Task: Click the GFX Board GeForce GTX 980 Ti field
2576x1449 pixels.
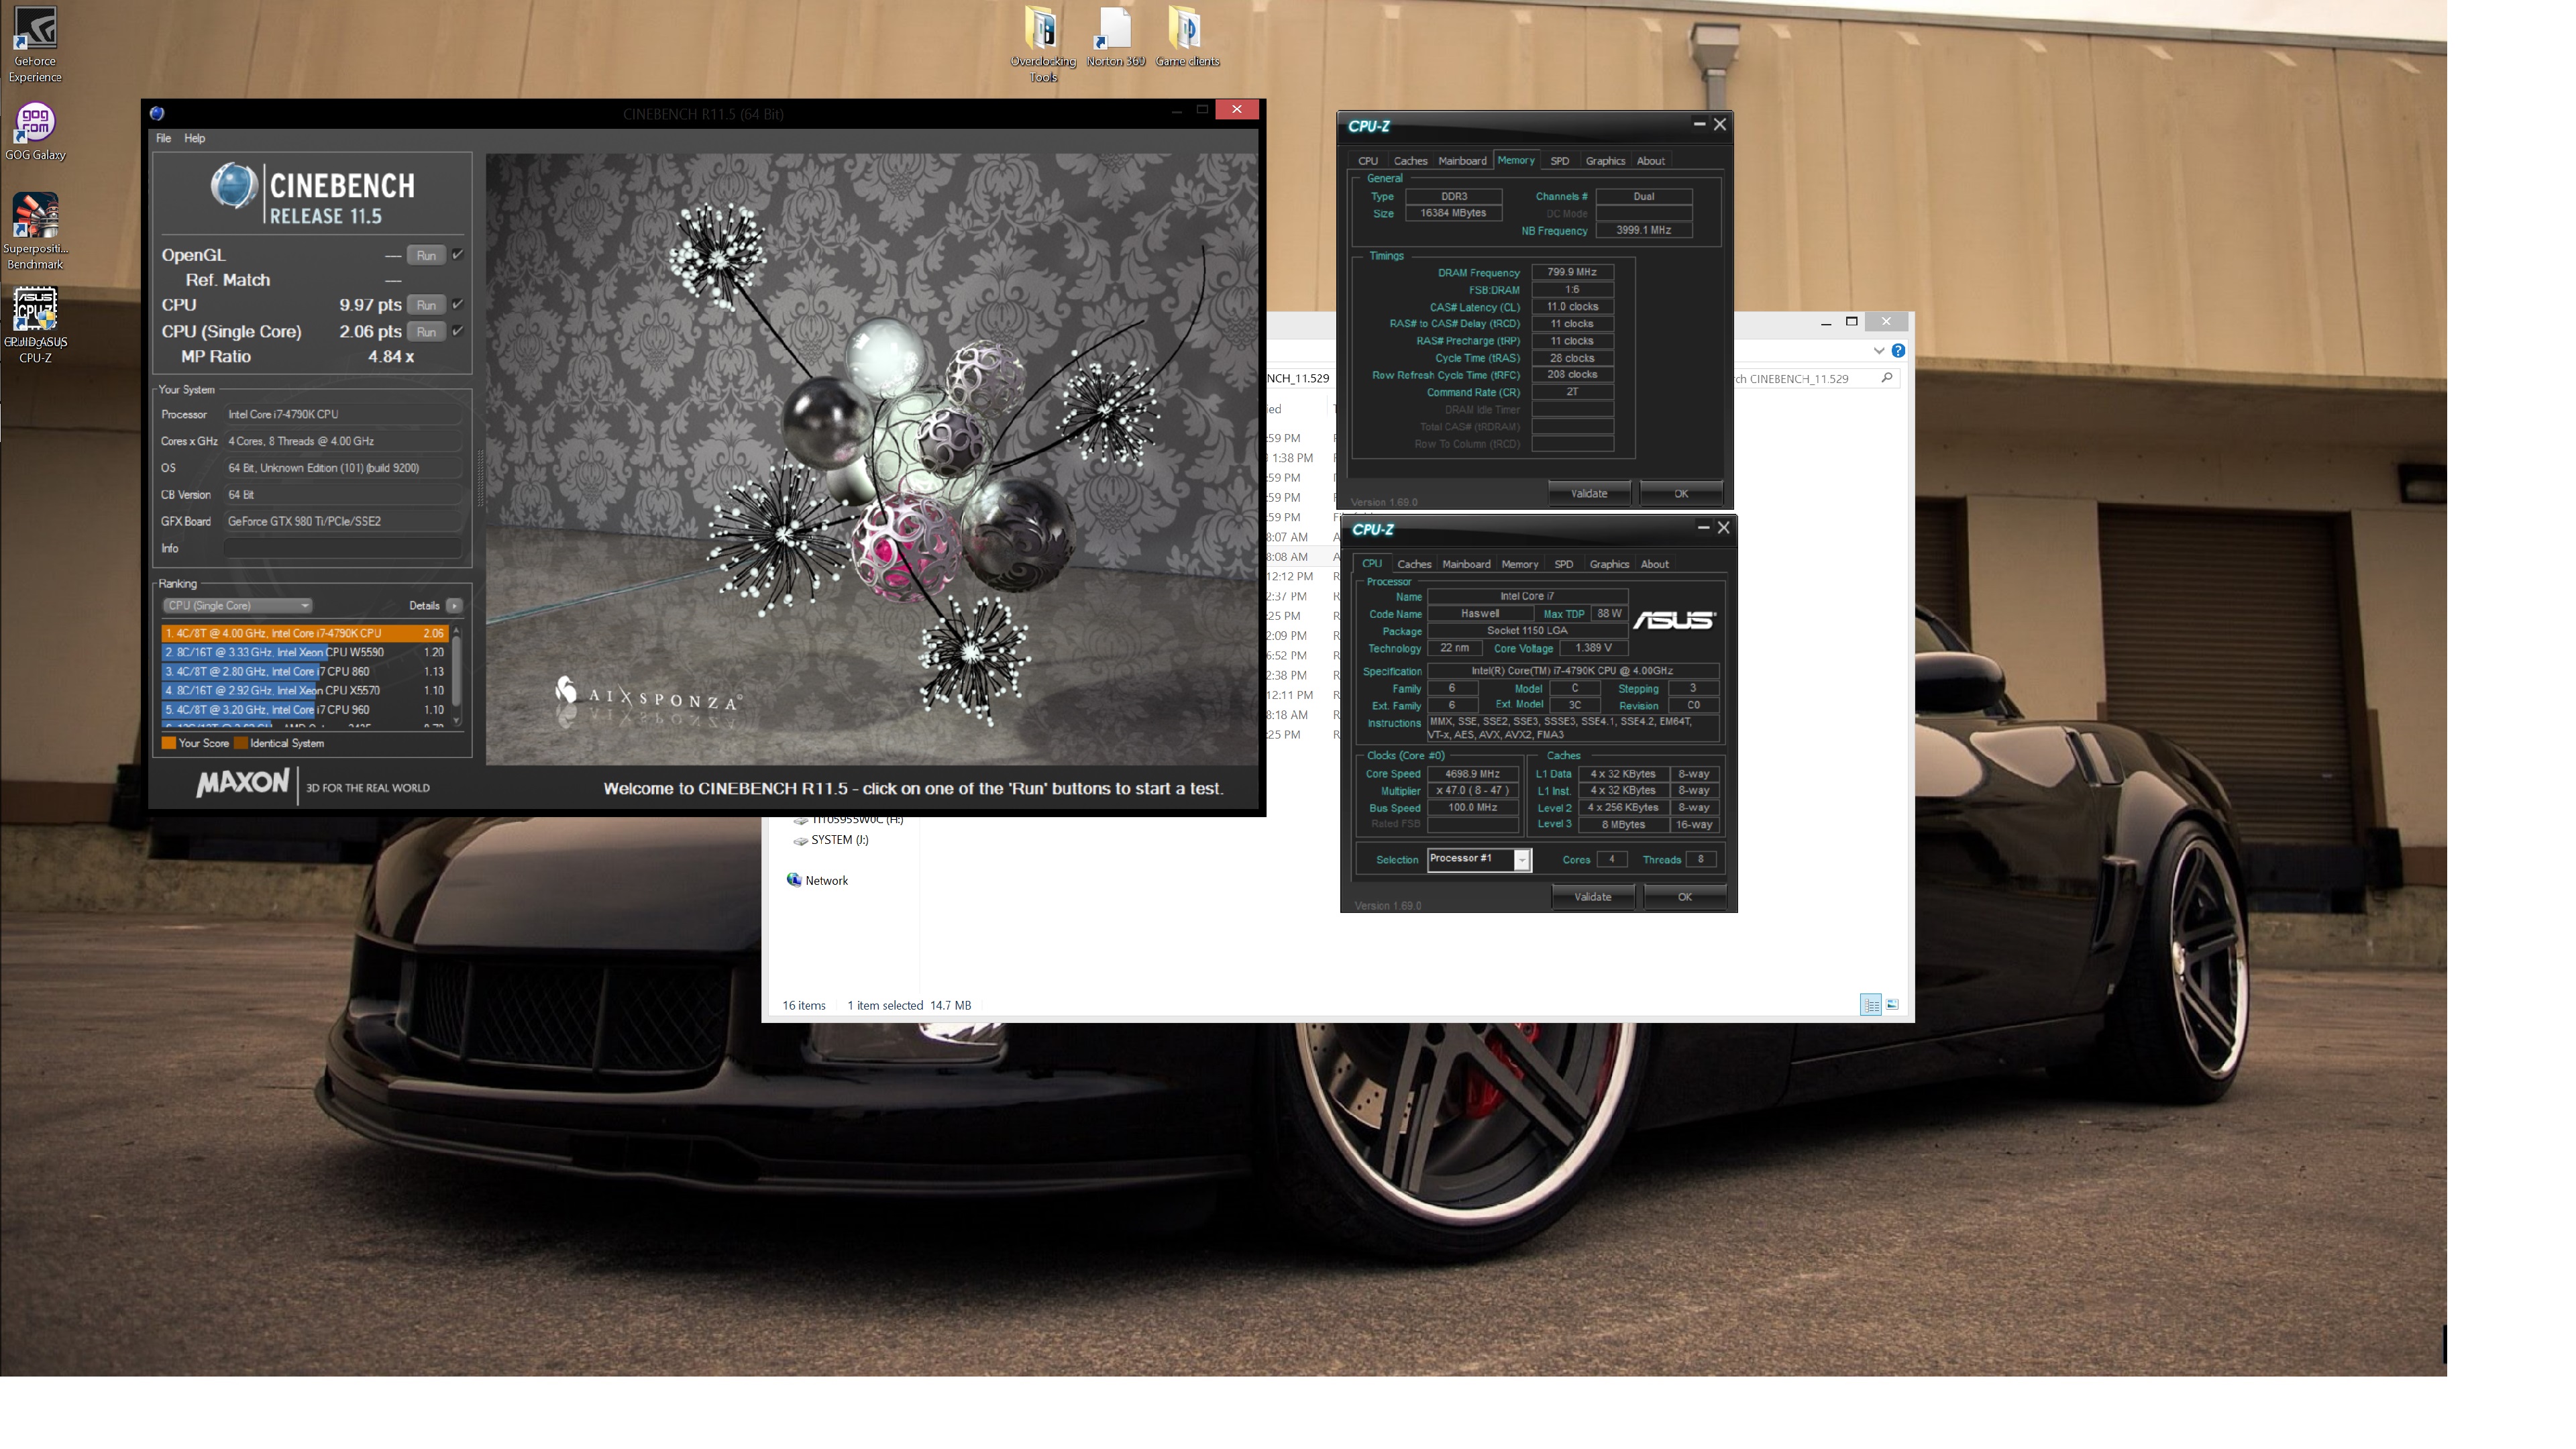Action: 343,521
